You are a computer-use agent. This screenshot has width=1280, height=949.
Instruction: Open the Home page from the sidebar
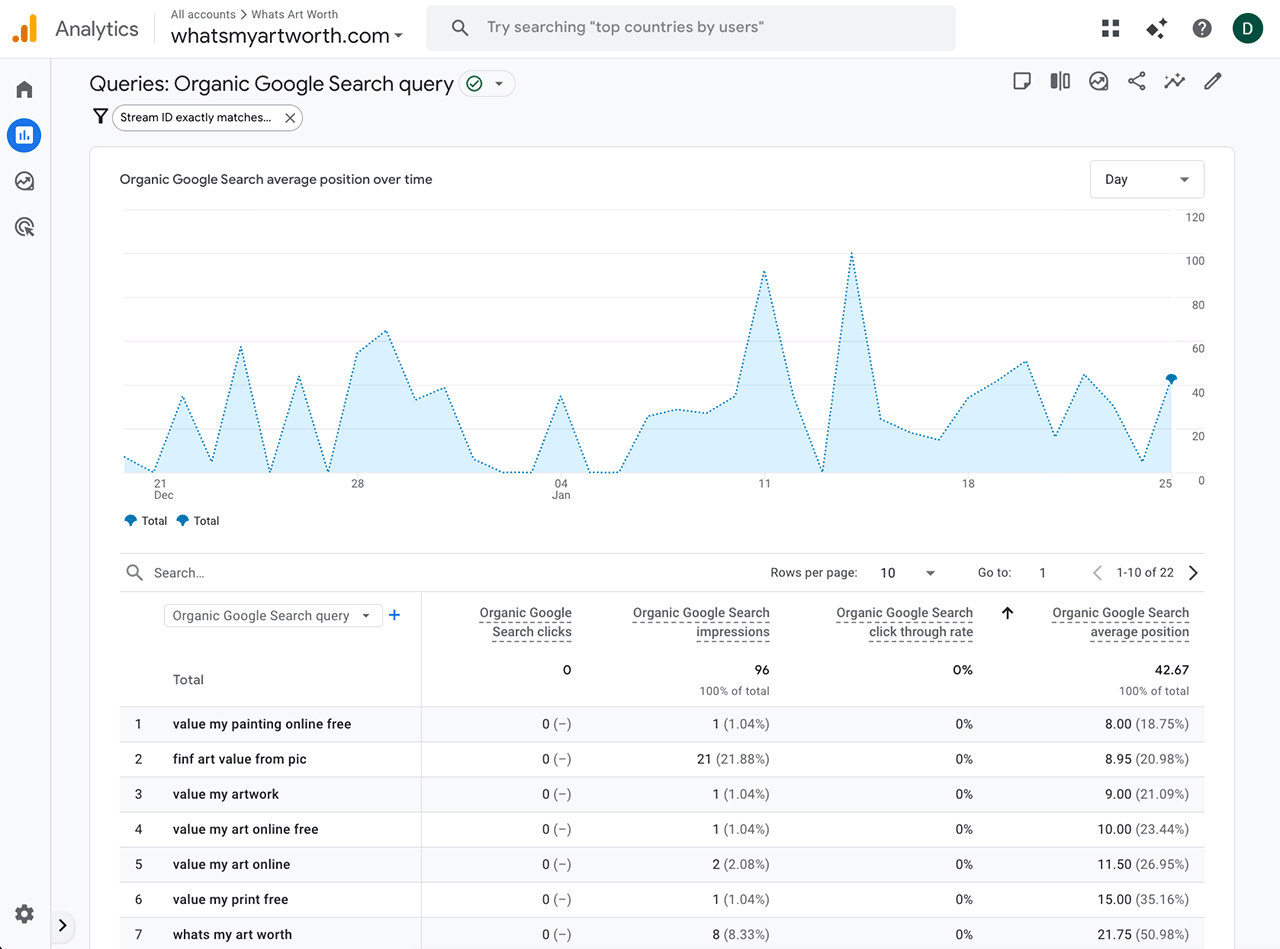tap(23, 89)
